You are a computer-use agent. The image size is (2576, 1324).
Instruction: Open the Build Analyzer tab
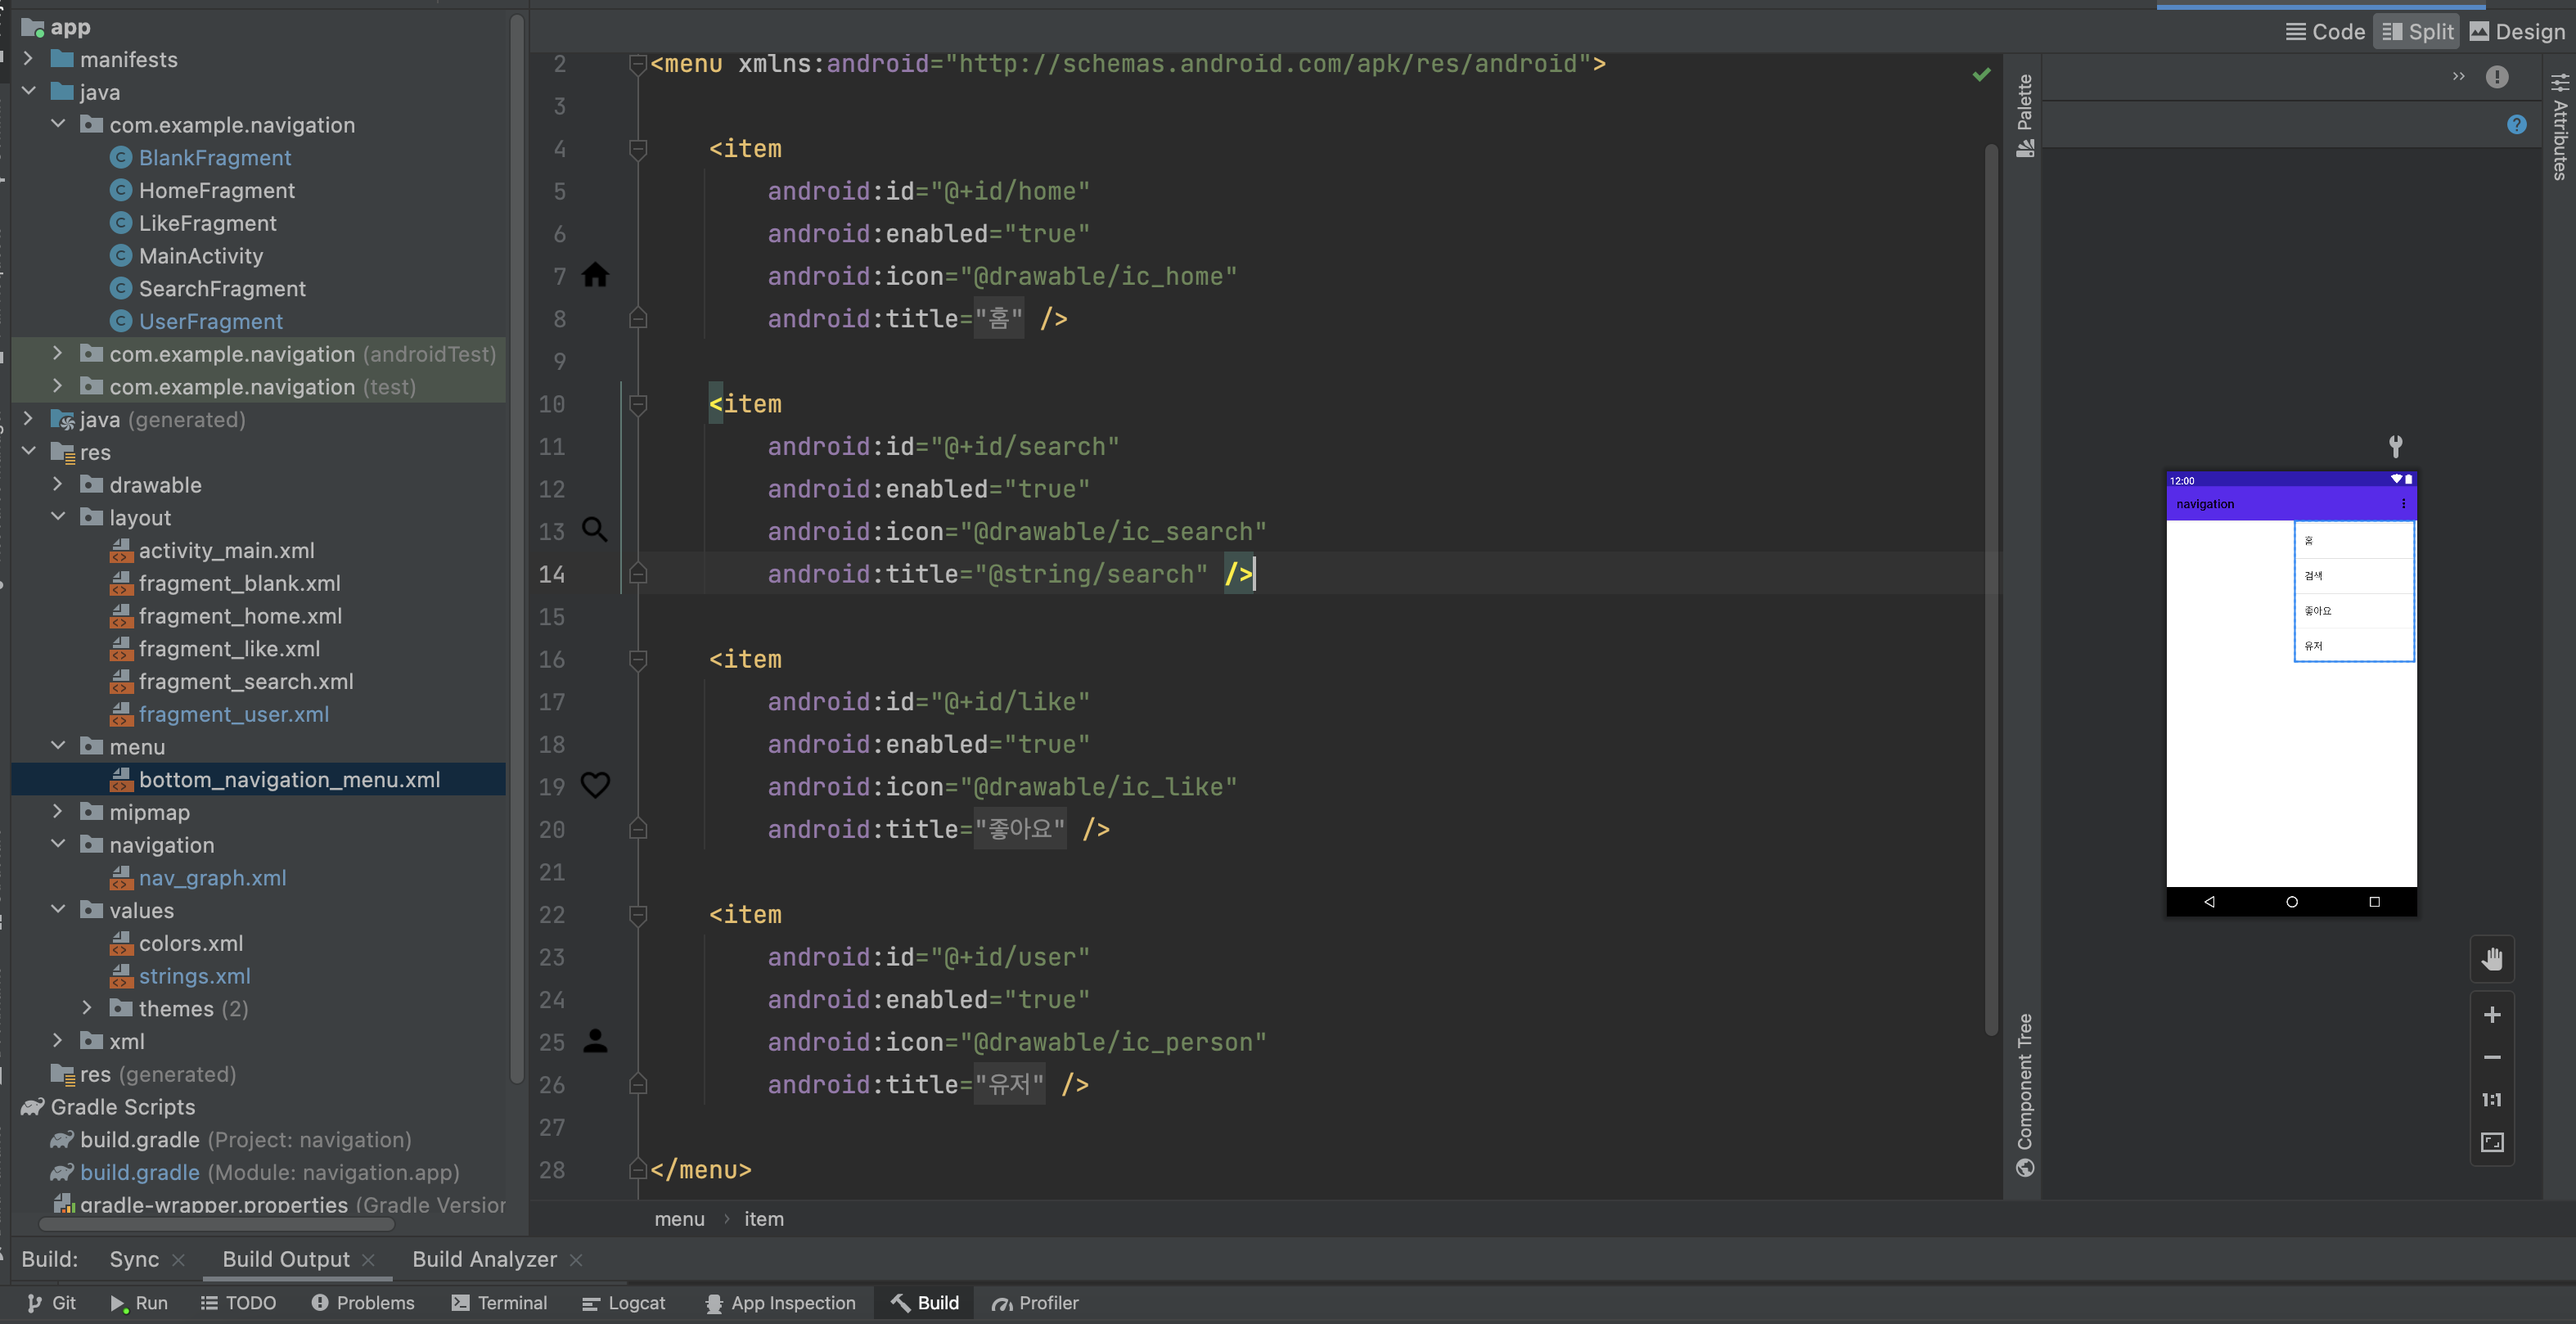pyautogui.click(x=484, y=1259)
